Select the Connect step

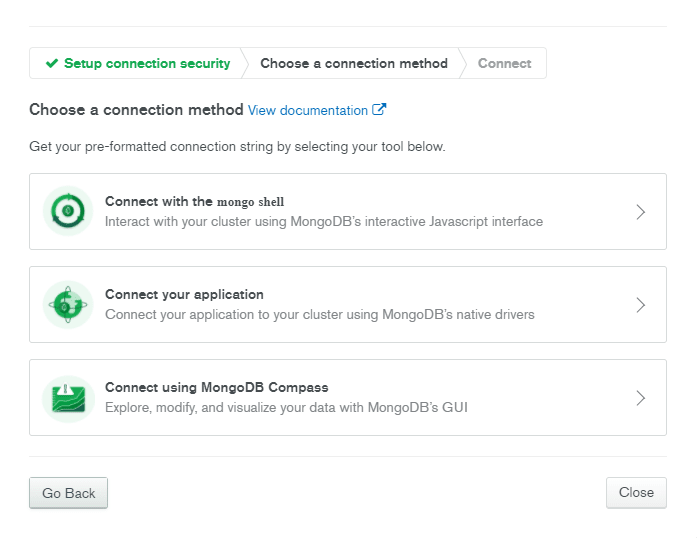click(x=505, y=63)
